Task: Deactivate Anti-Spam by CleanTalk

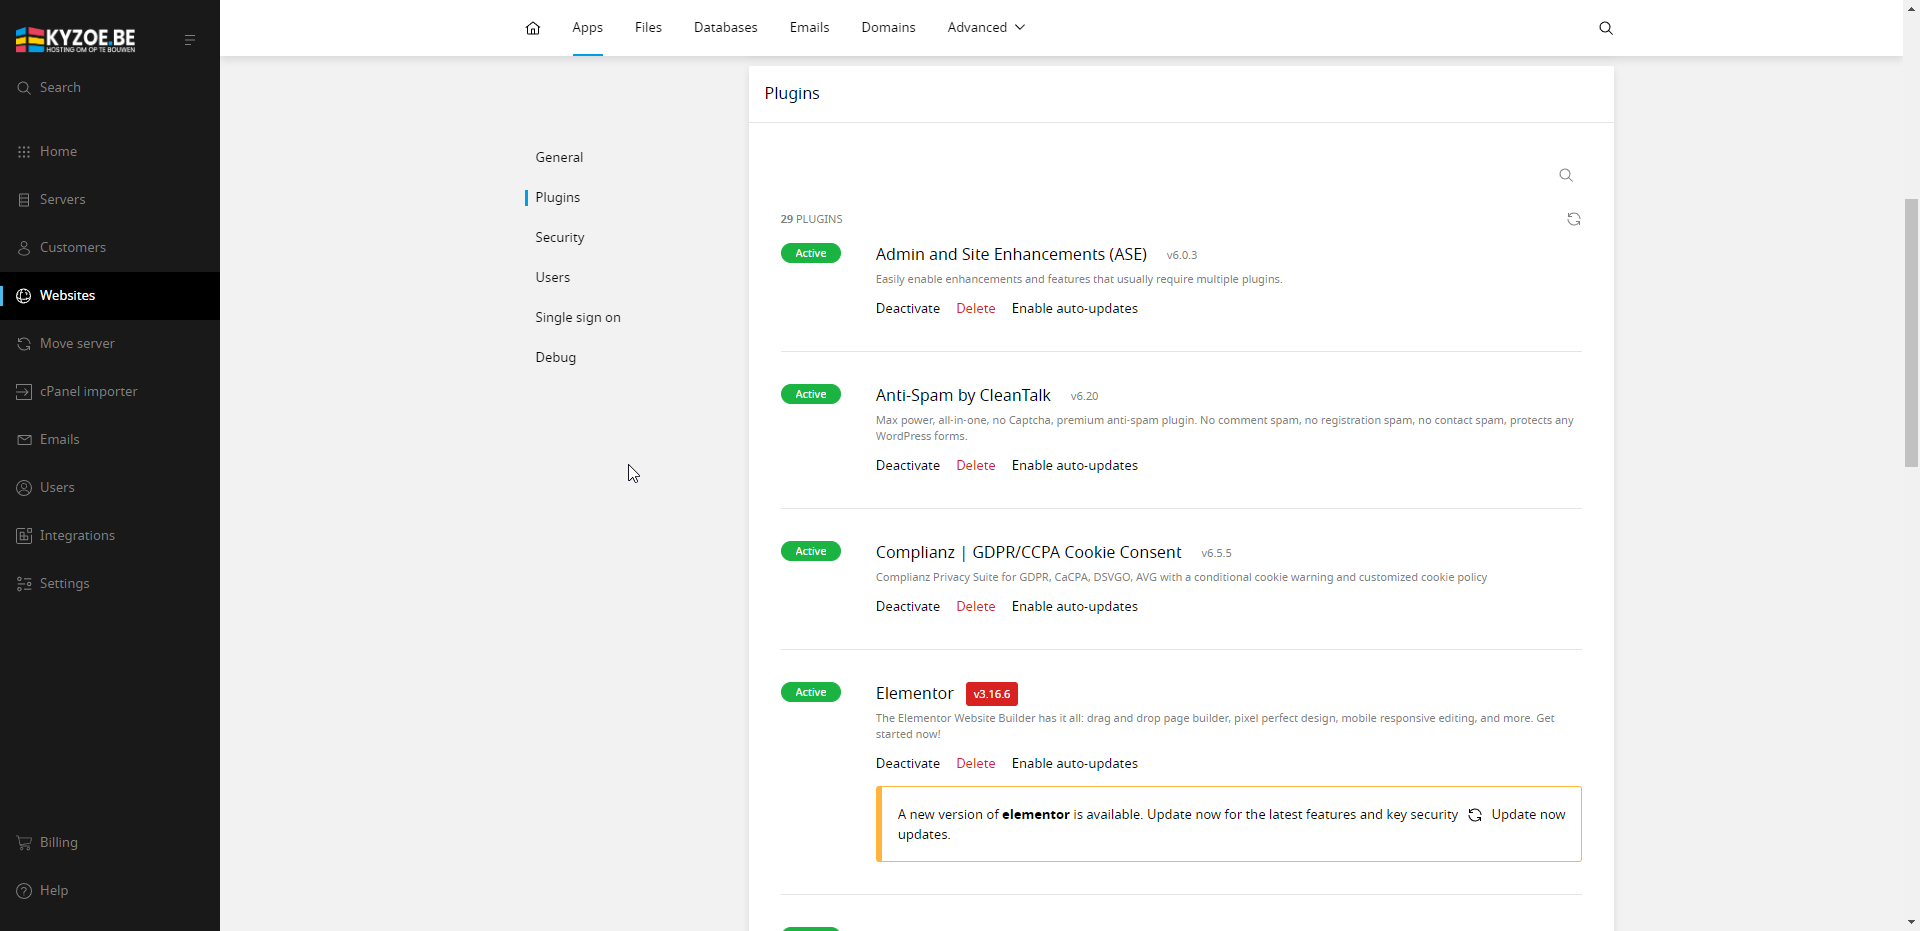Action: coord(908,465)
